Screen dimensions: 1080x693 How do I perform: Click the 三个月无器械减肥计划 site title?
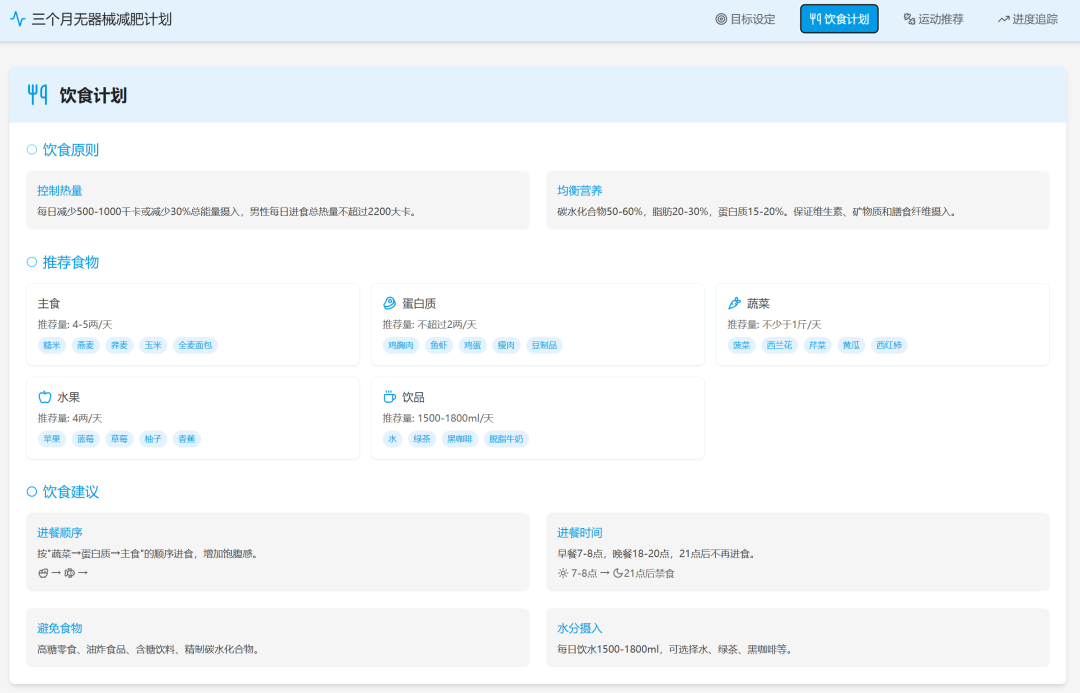pos(102,19)
